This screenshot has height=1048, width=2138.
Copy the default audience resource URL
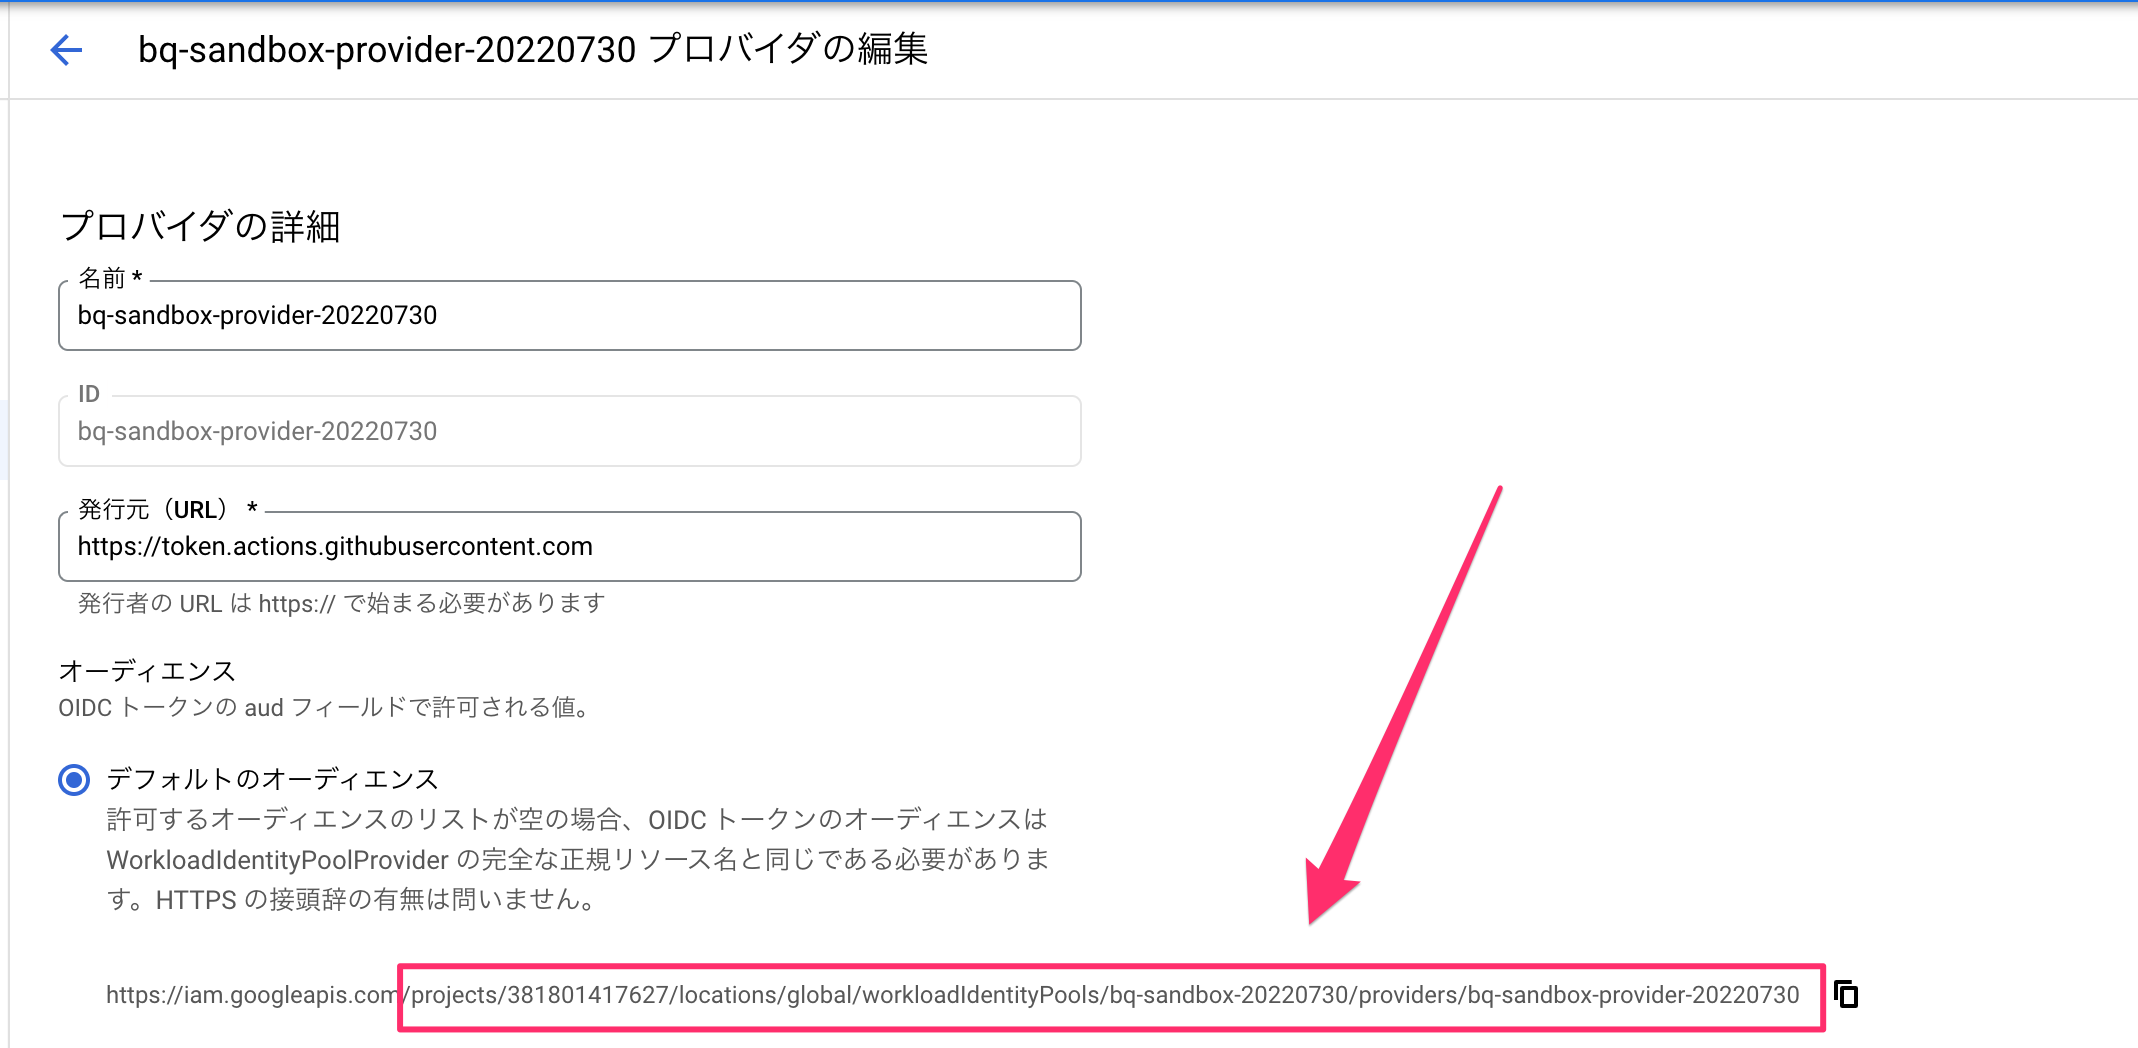1846,995
